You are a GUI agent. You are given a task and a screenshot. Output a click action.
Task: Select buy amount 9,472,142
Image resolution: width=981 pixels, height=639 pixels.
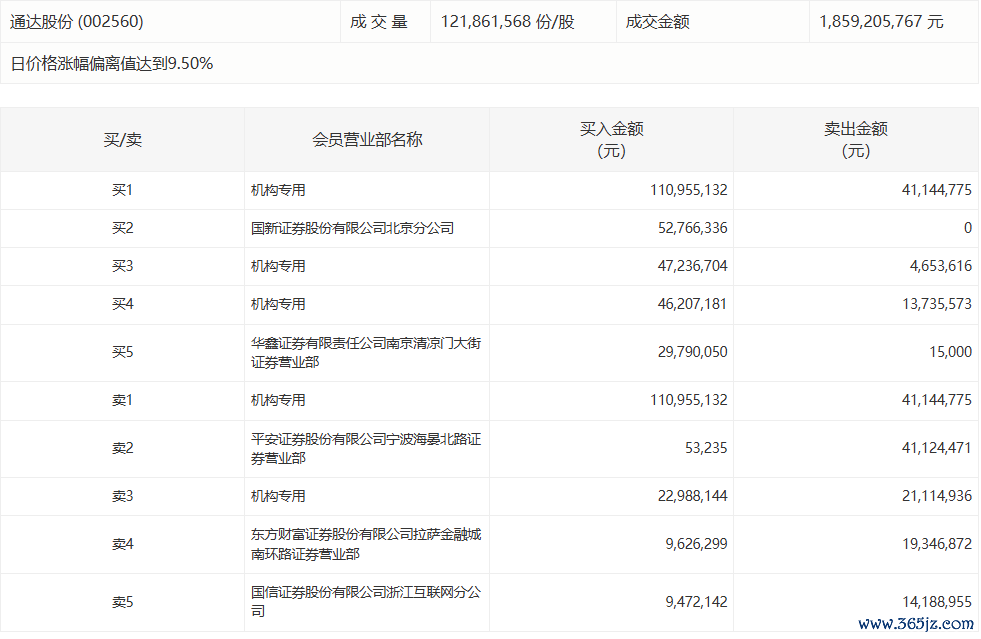coord(696,602)
